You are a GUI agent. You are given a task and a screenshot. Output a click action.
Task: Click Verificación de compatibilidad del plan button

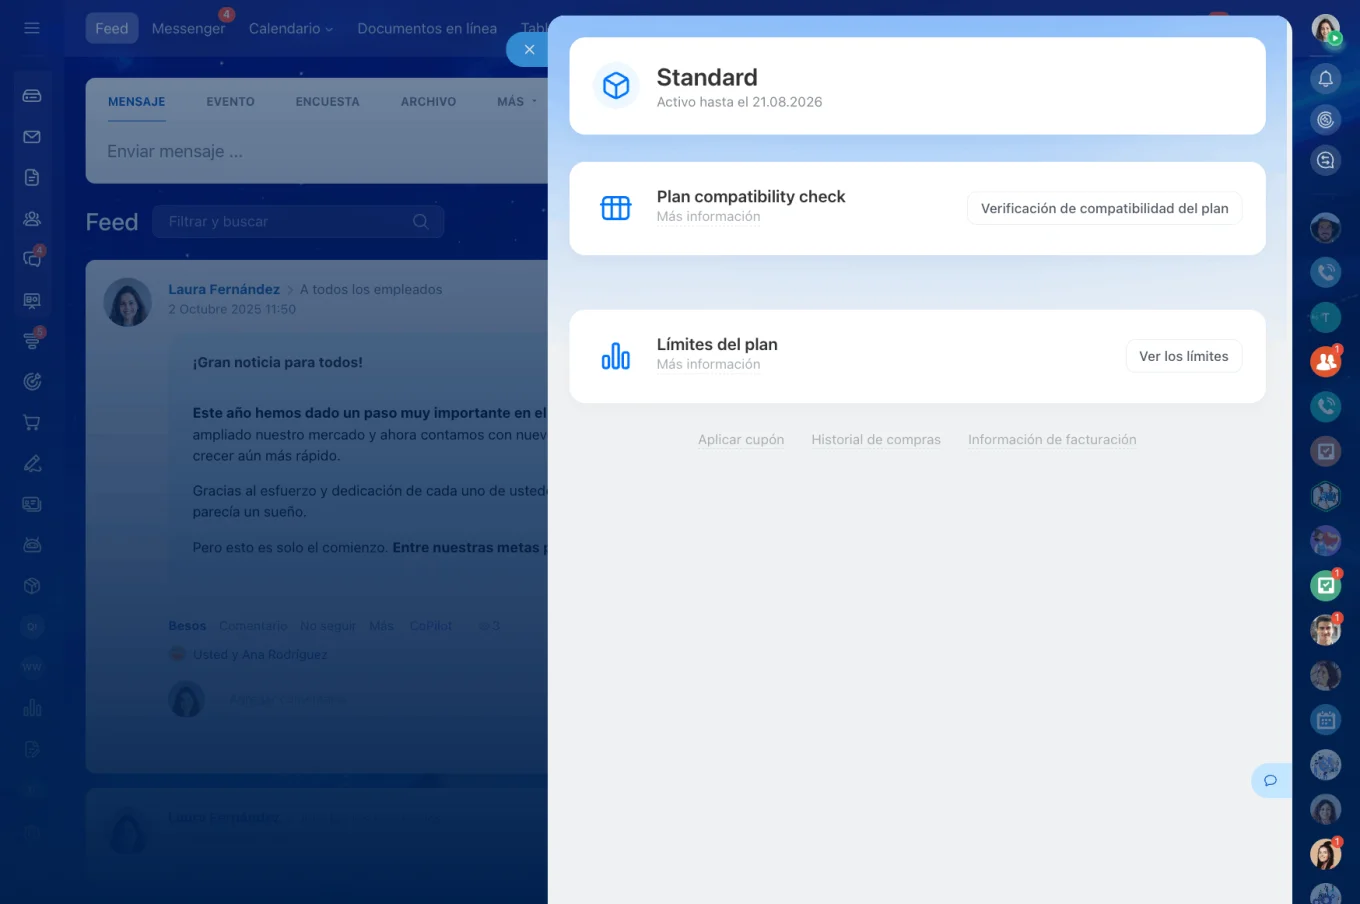coord(1104,208)
